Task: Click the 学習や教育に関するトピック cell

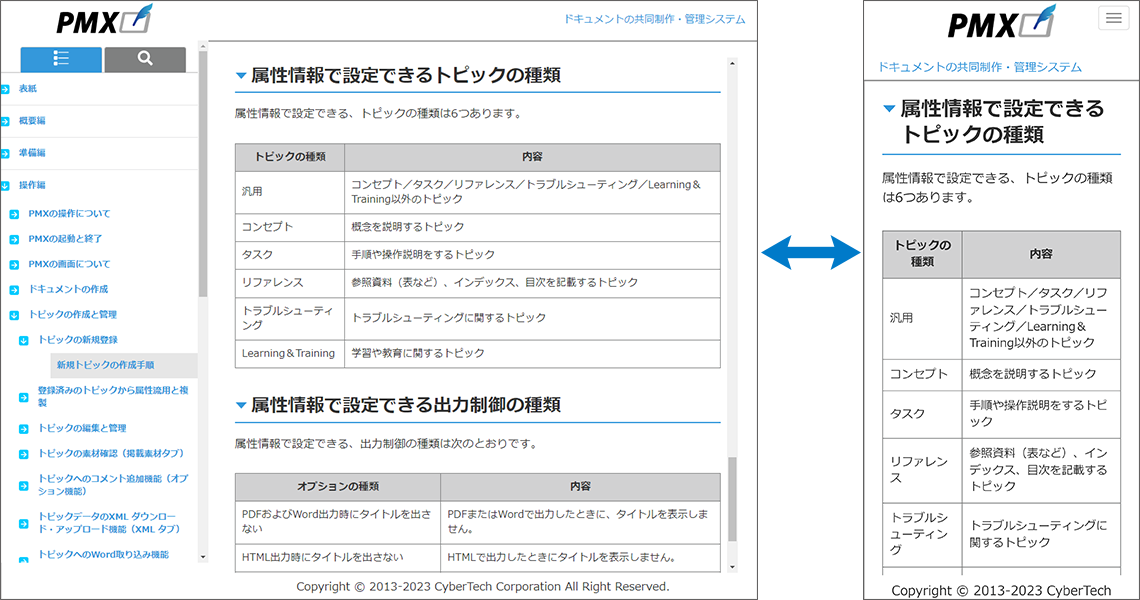Action: [532, 353]
